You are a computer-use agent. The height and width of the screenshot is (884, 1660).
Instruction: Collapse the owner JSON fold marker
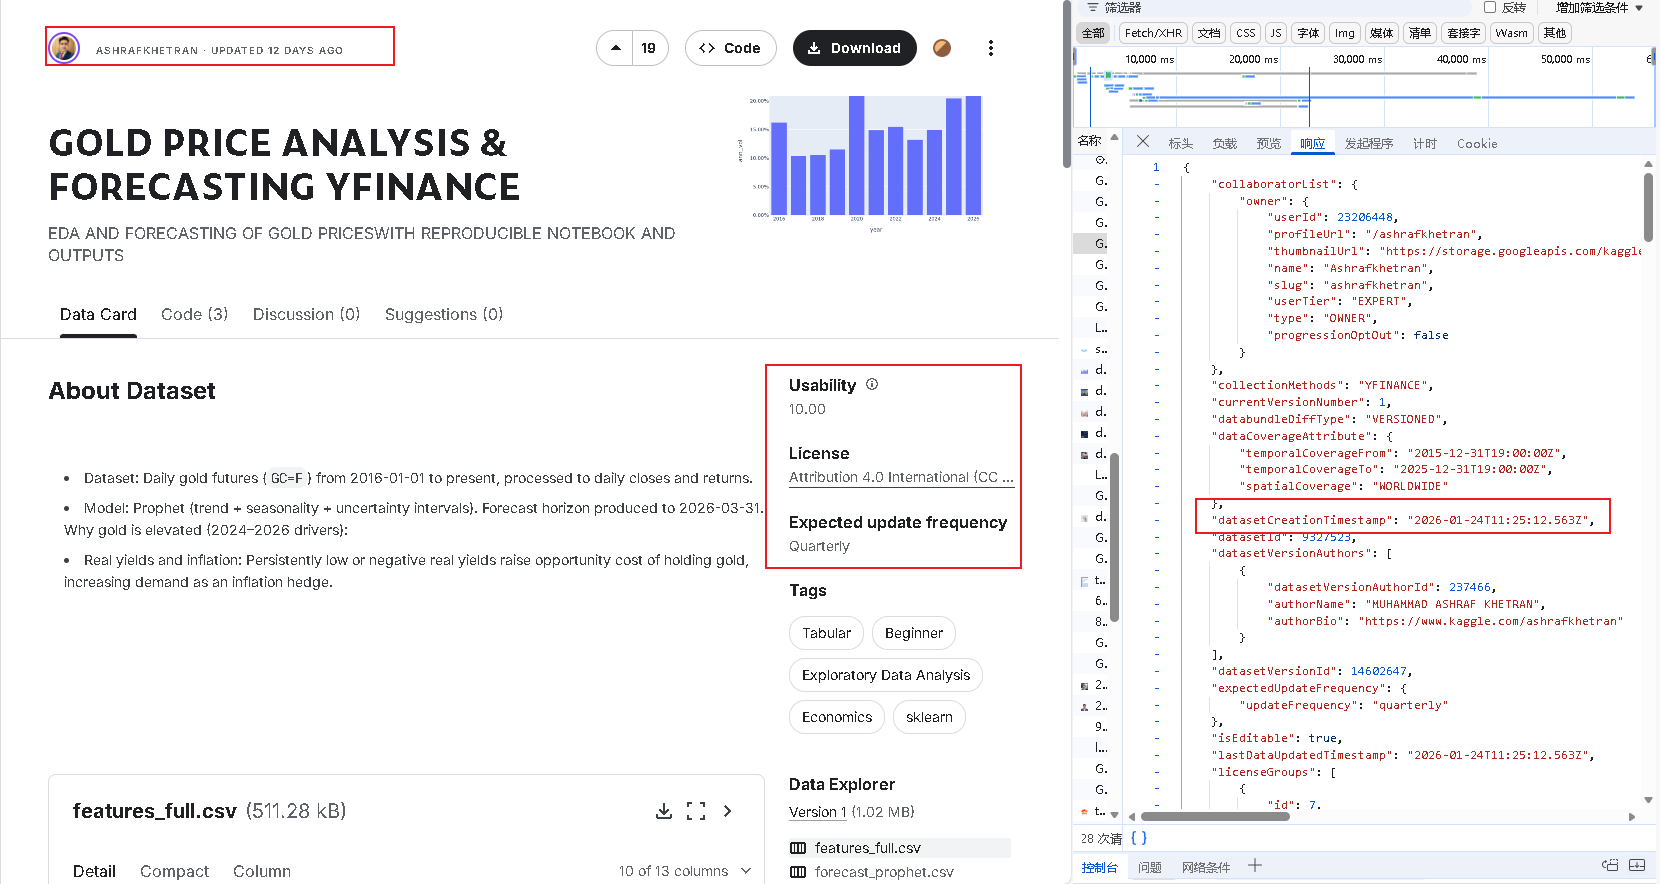[1157, 201]
